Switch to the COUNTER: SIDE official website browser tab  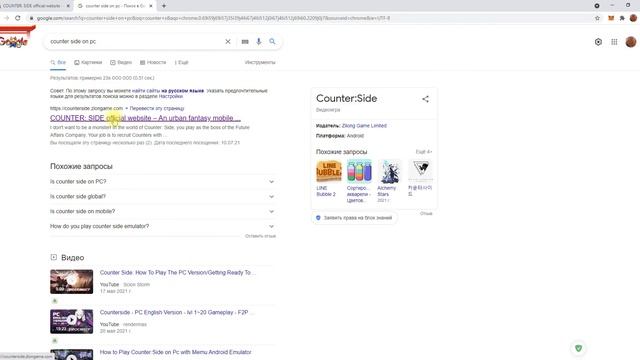coord(32,6)
